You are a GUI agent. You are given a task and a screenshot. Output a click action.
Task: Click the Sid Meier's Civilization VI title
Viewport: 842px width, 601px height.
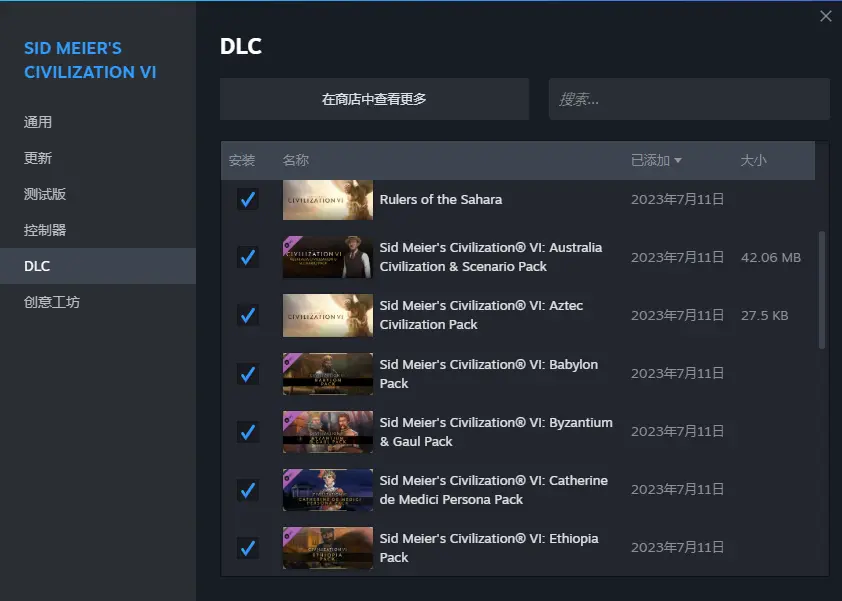(90, 60)
